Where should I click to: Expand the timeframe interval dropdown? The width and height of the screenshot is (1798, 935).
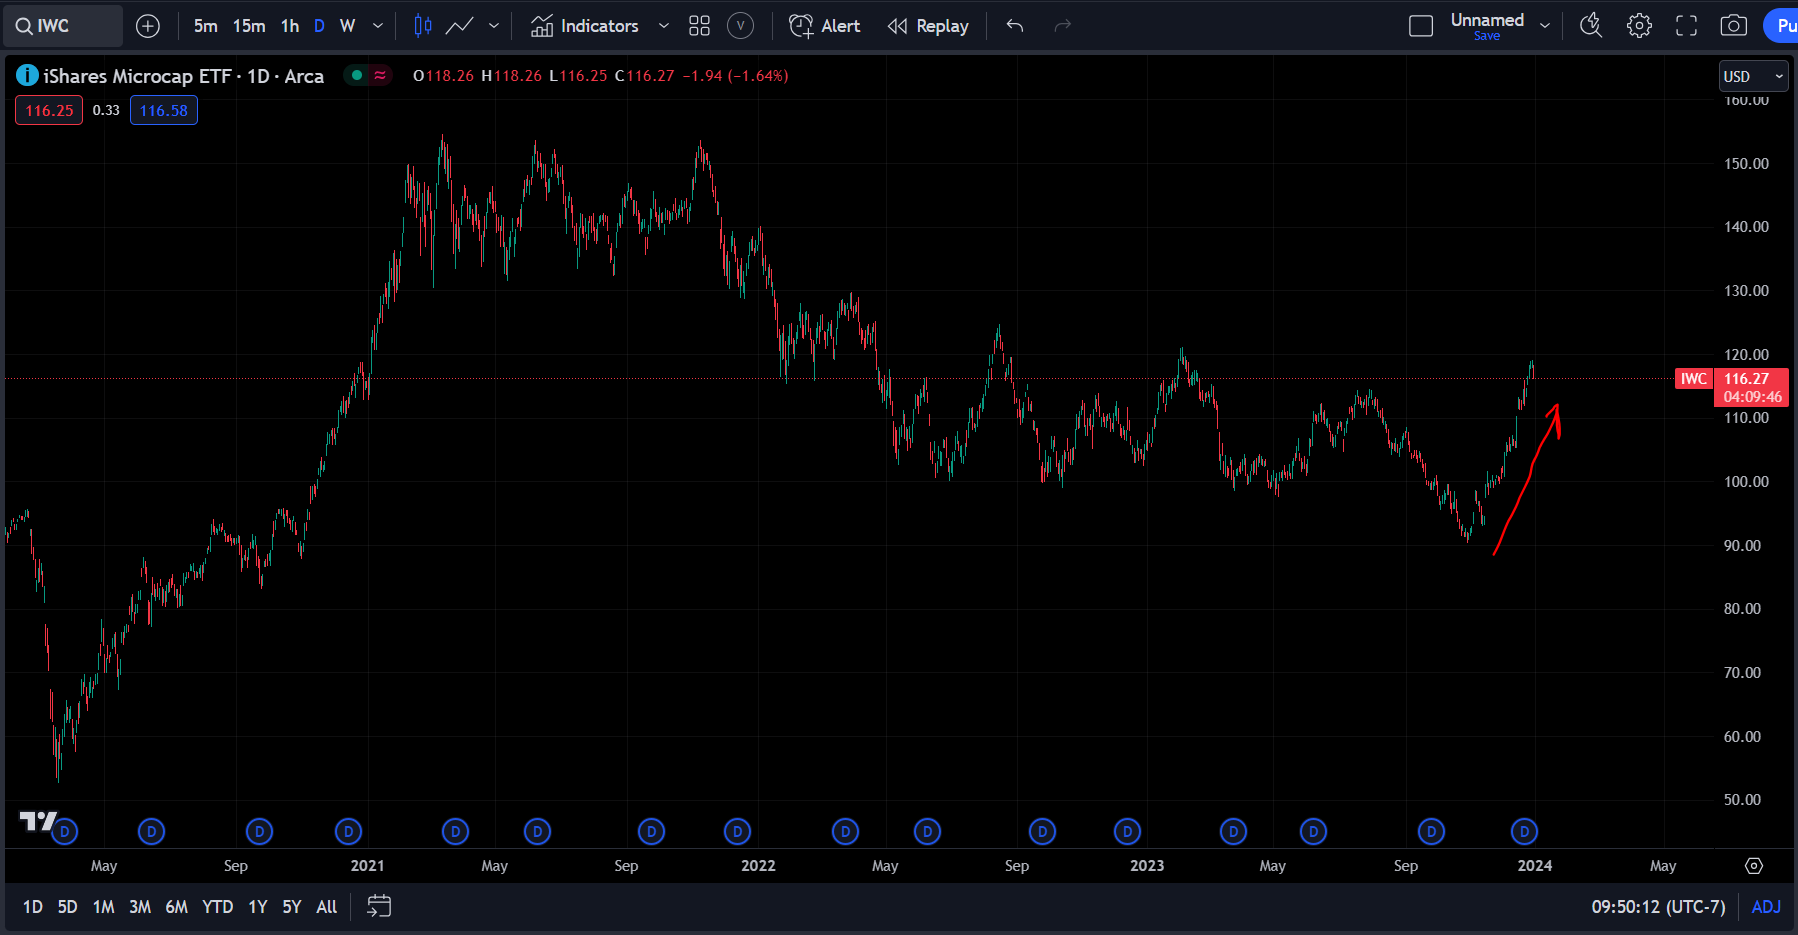point(378,26)
